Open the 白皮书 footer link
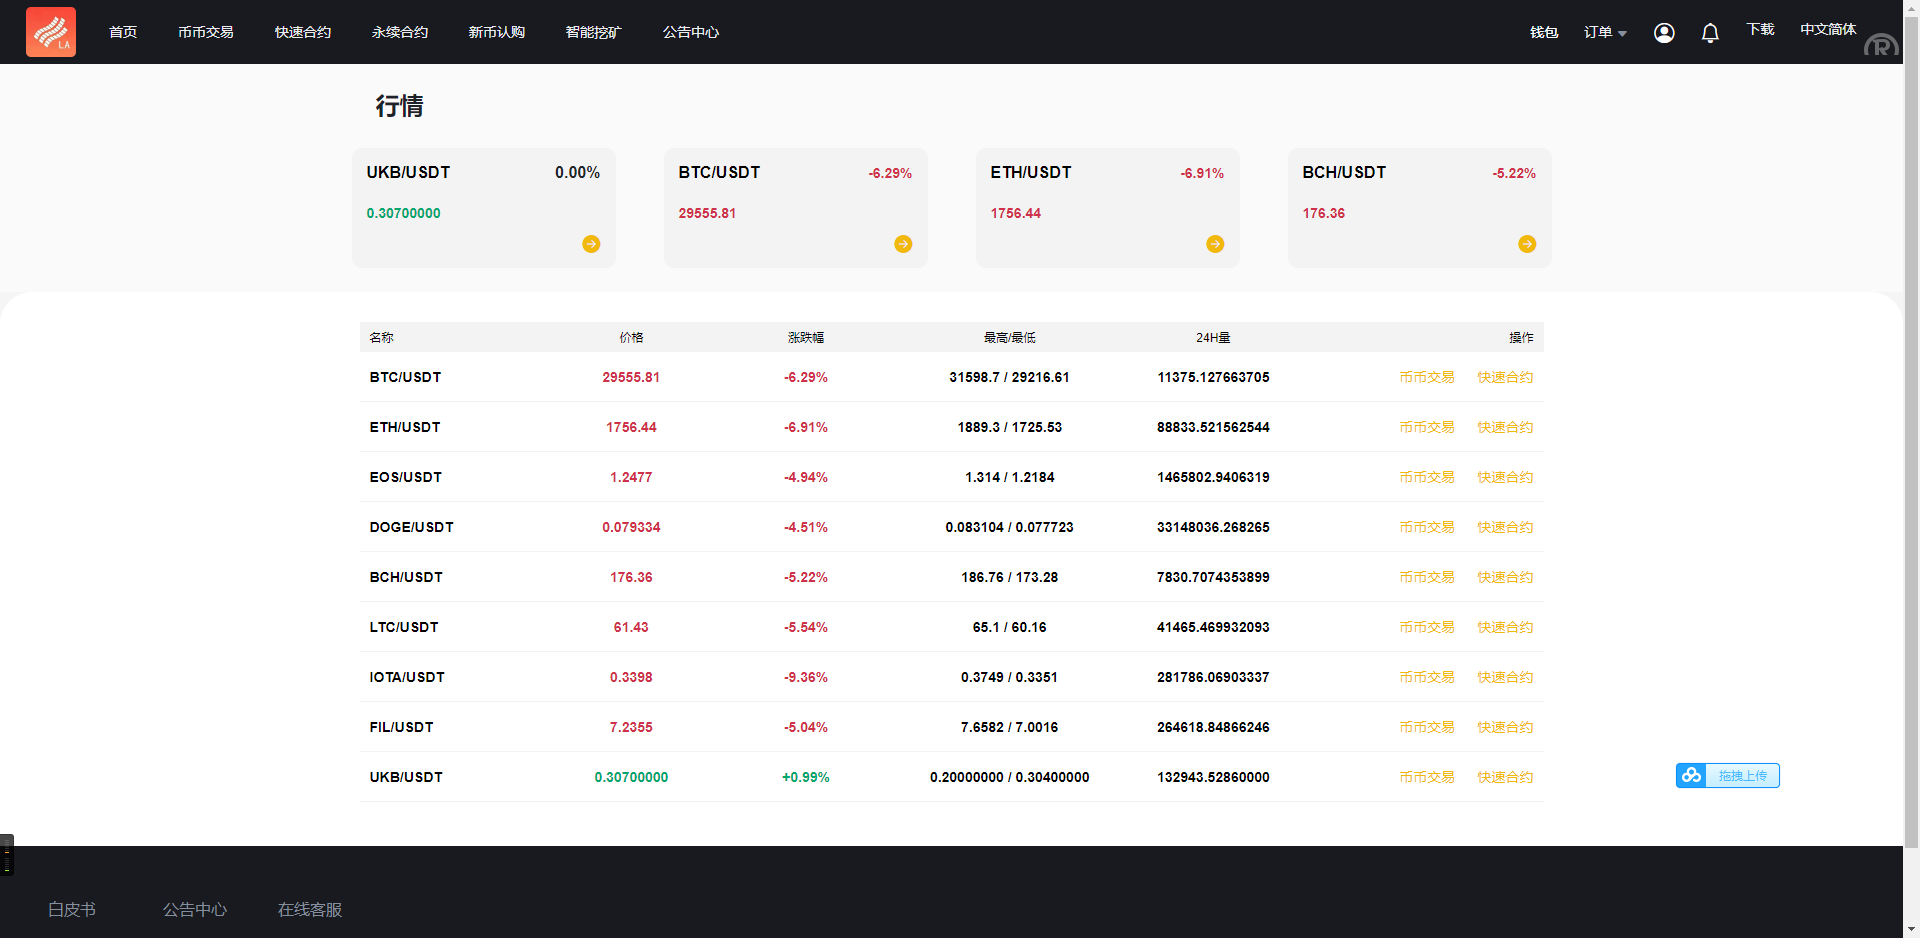This screenshot has height=938, width=1920. (x=72, y=909)
